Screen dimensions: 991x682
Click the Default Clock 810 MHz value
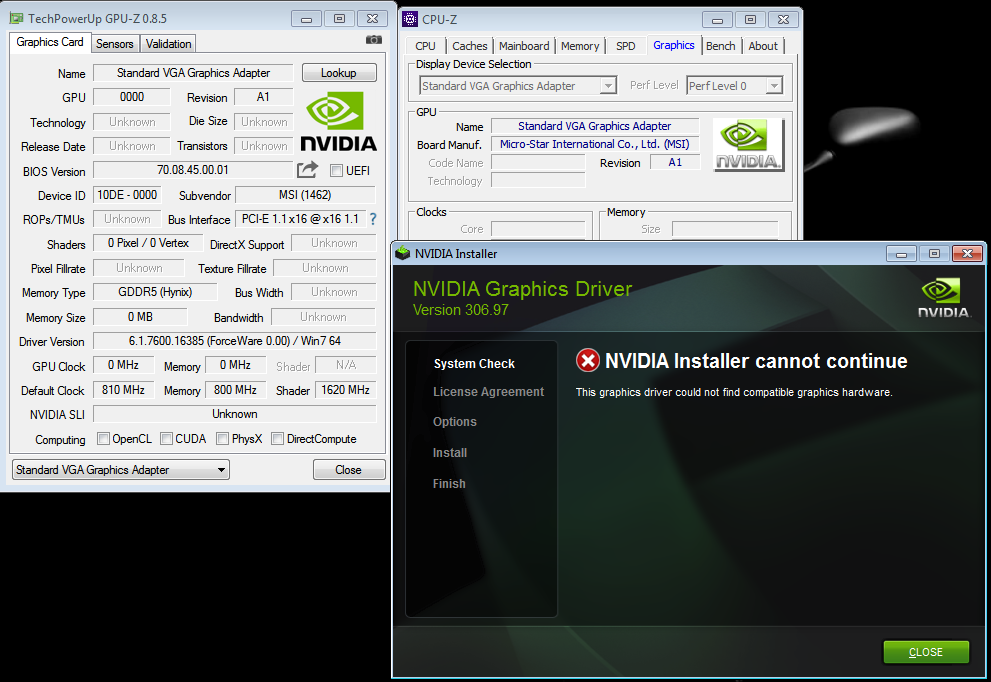click(123, 390)
